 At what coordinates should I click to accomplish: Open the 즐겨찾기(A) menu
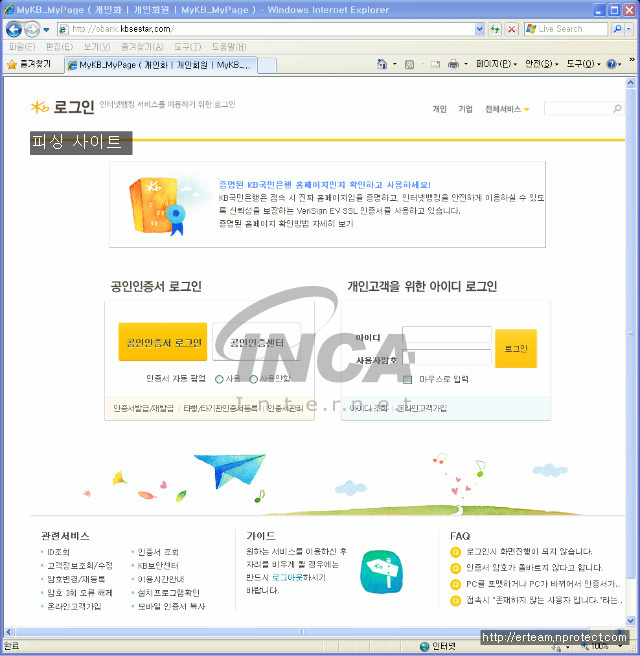click(x=142, y=47)
